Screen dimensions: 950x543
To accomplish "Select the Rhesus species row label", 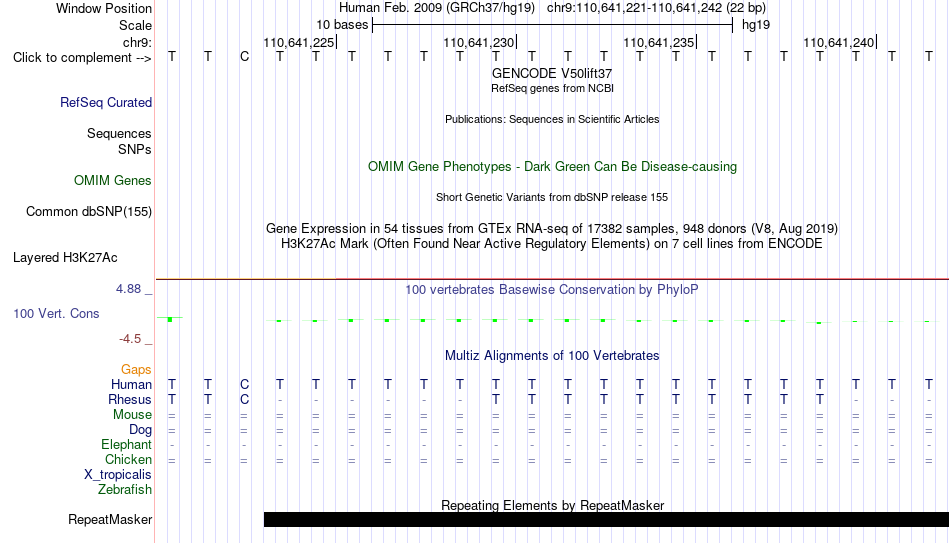I will pyautogui.click(x=130, y=399).
